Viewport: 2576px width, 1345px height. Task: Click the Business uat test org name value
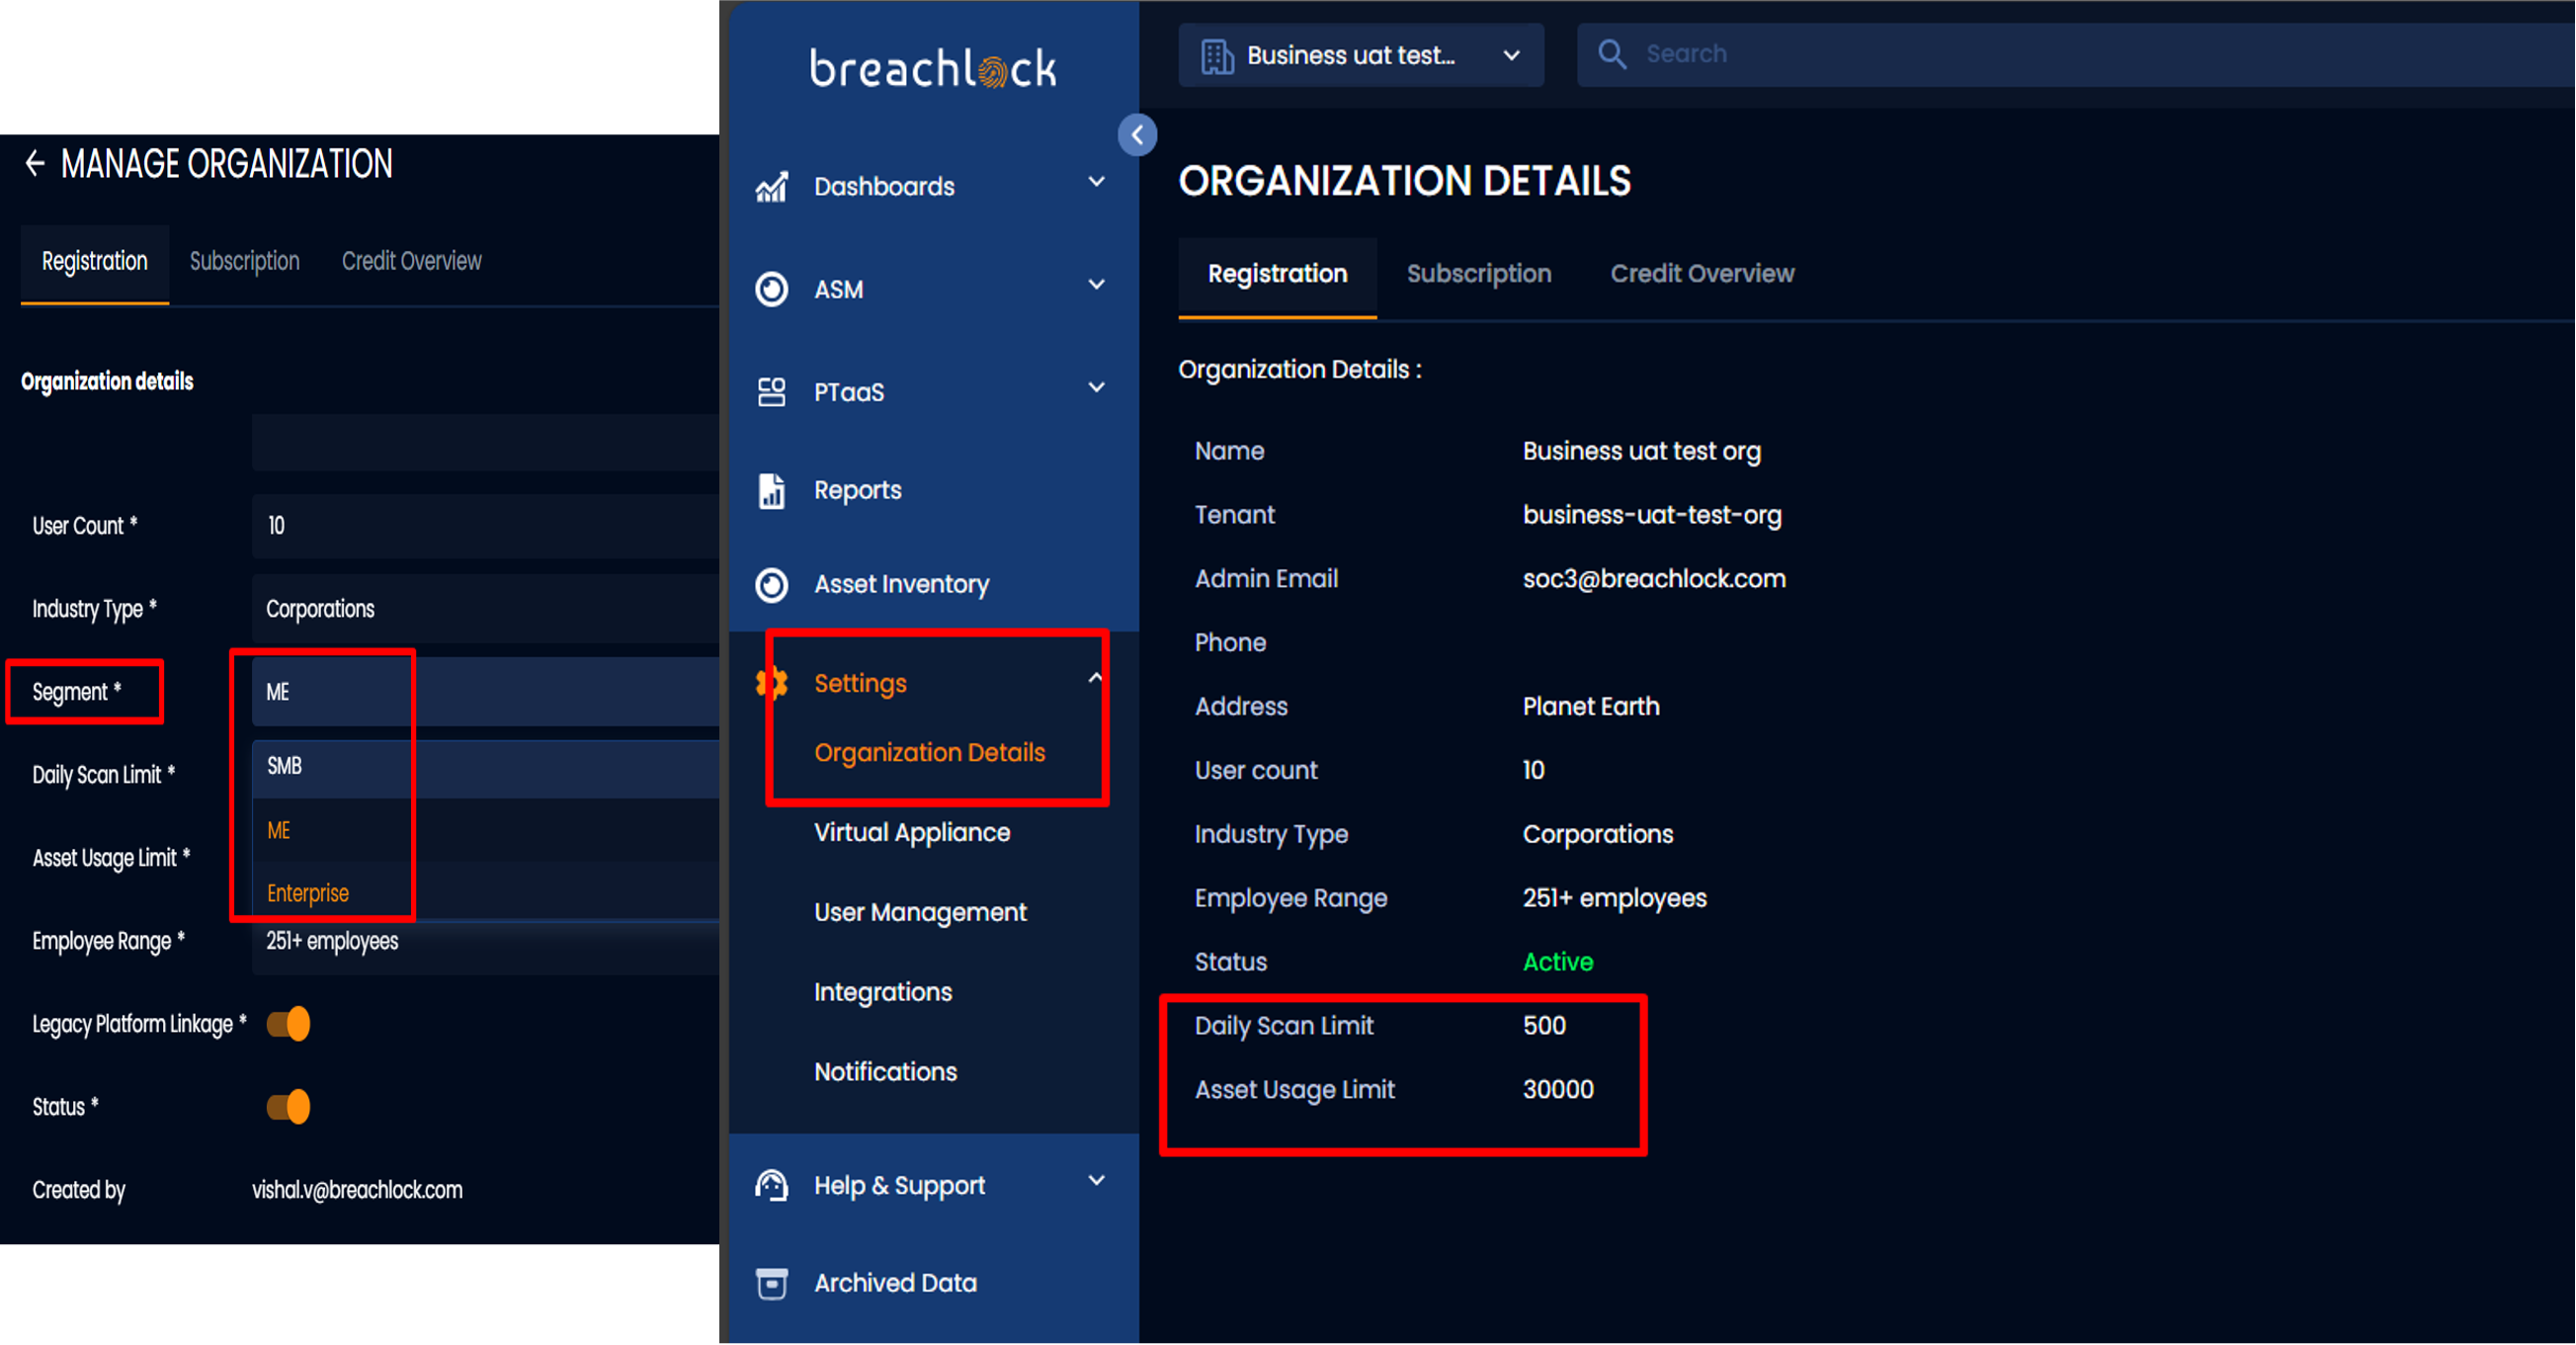1641,452
